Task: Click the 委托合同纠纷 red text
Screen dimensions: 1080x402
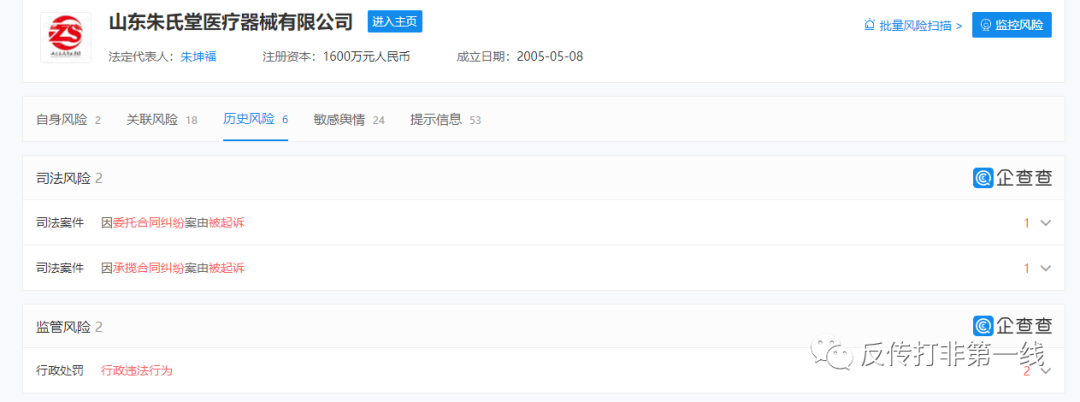Action: [x=149, y=222]
